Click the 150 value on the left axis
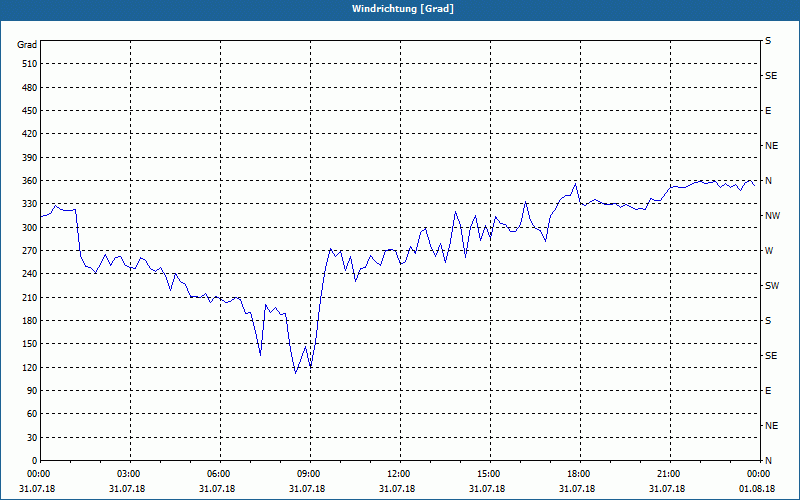The width and height of the screenshot is (800, 500). coord(30,344)
